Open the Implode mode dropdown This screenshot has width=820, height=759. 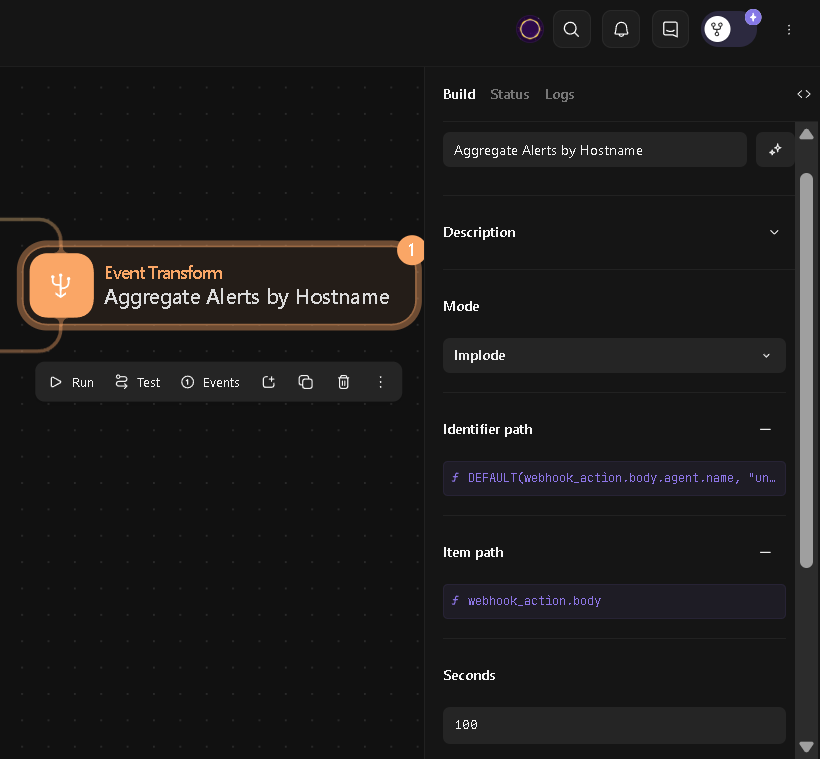tap(614, 355)
